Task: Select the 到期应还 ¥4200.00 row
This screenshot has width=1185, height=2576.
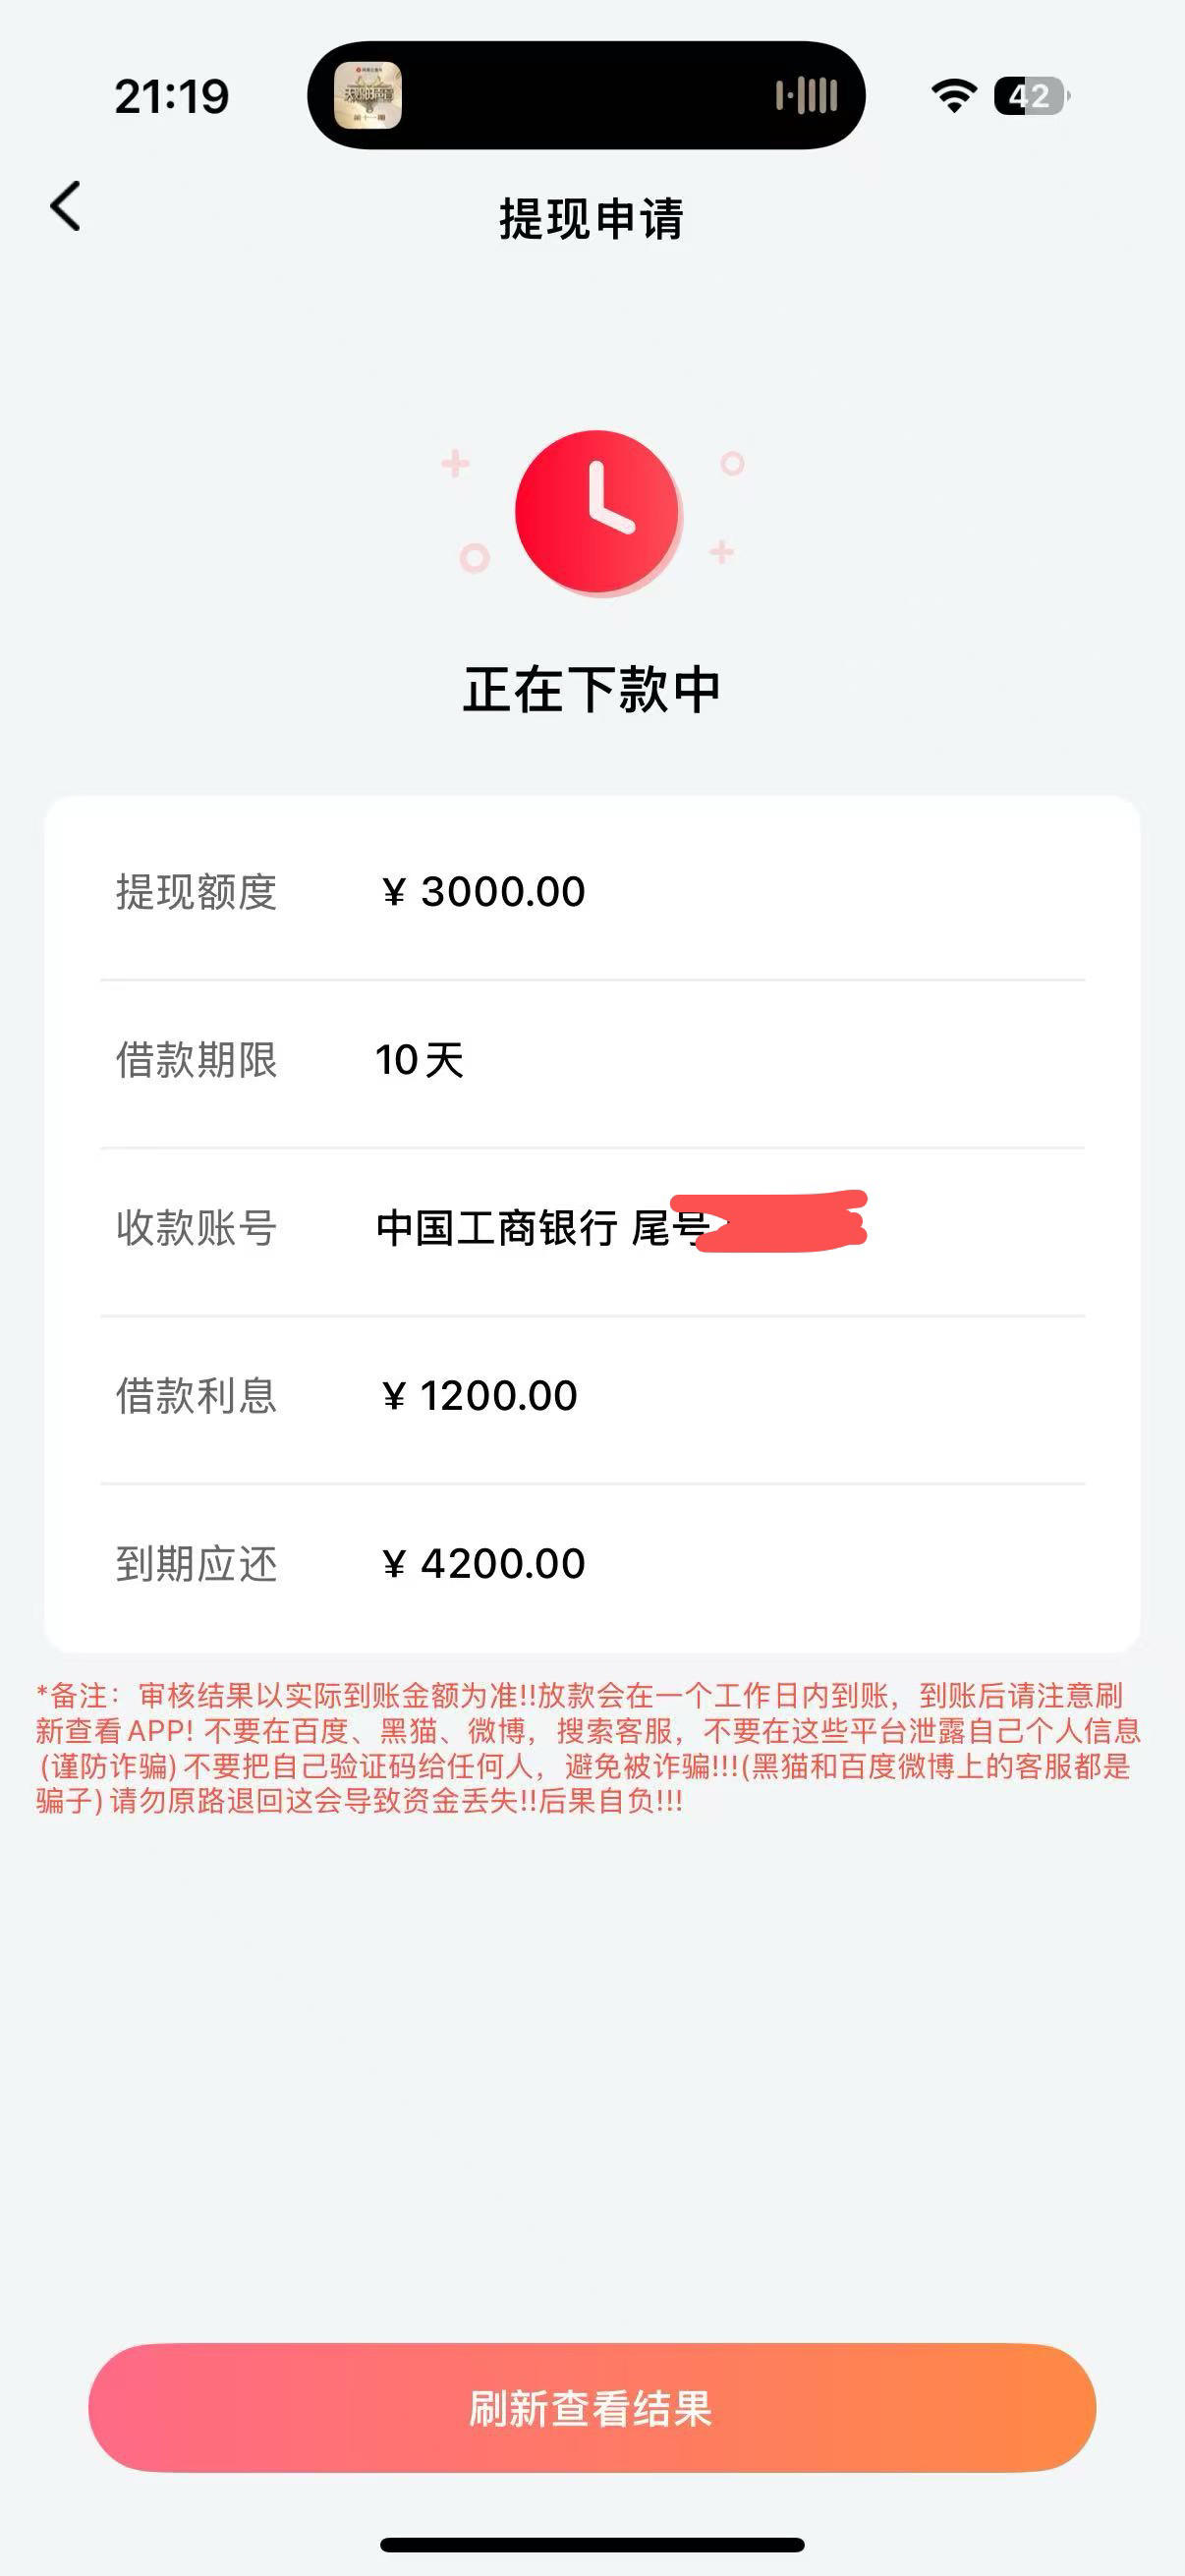Action: tap(592, 1564)
